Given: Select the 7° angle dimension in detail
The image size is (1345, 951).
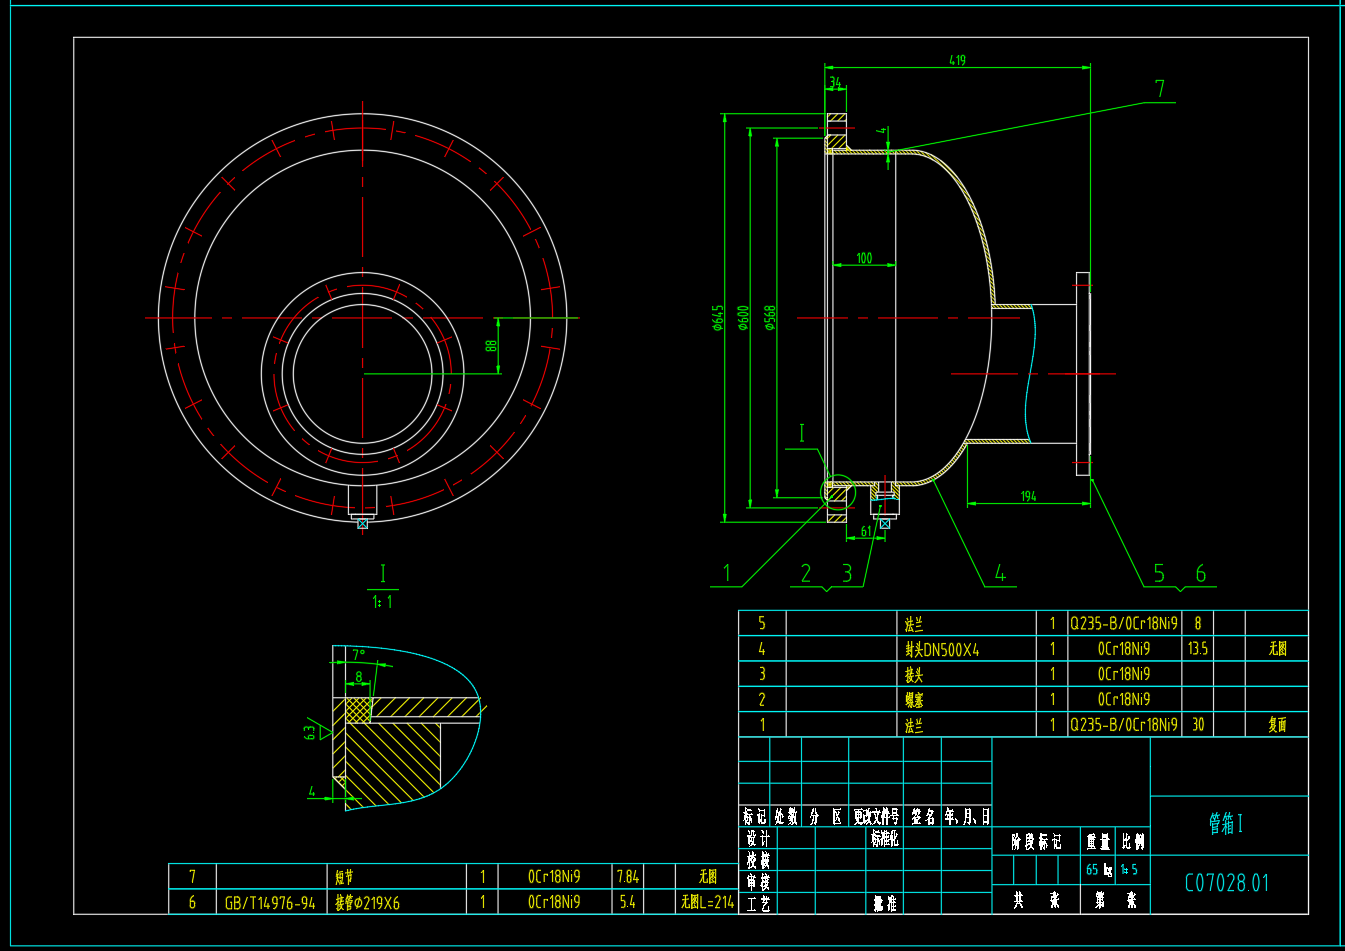Looking at the screenshot, I should click(x=358, y=655).
